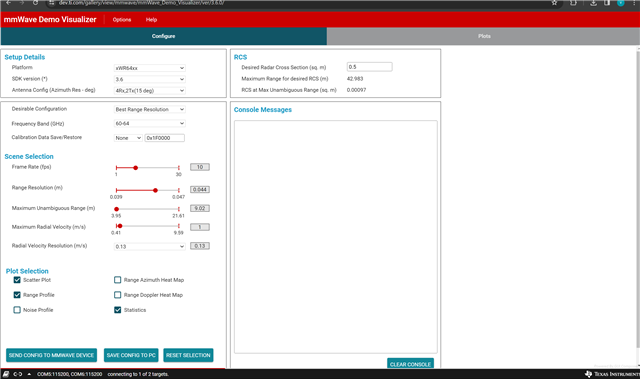
Task: Click the Clear Console button
Action: click(410, 364)
